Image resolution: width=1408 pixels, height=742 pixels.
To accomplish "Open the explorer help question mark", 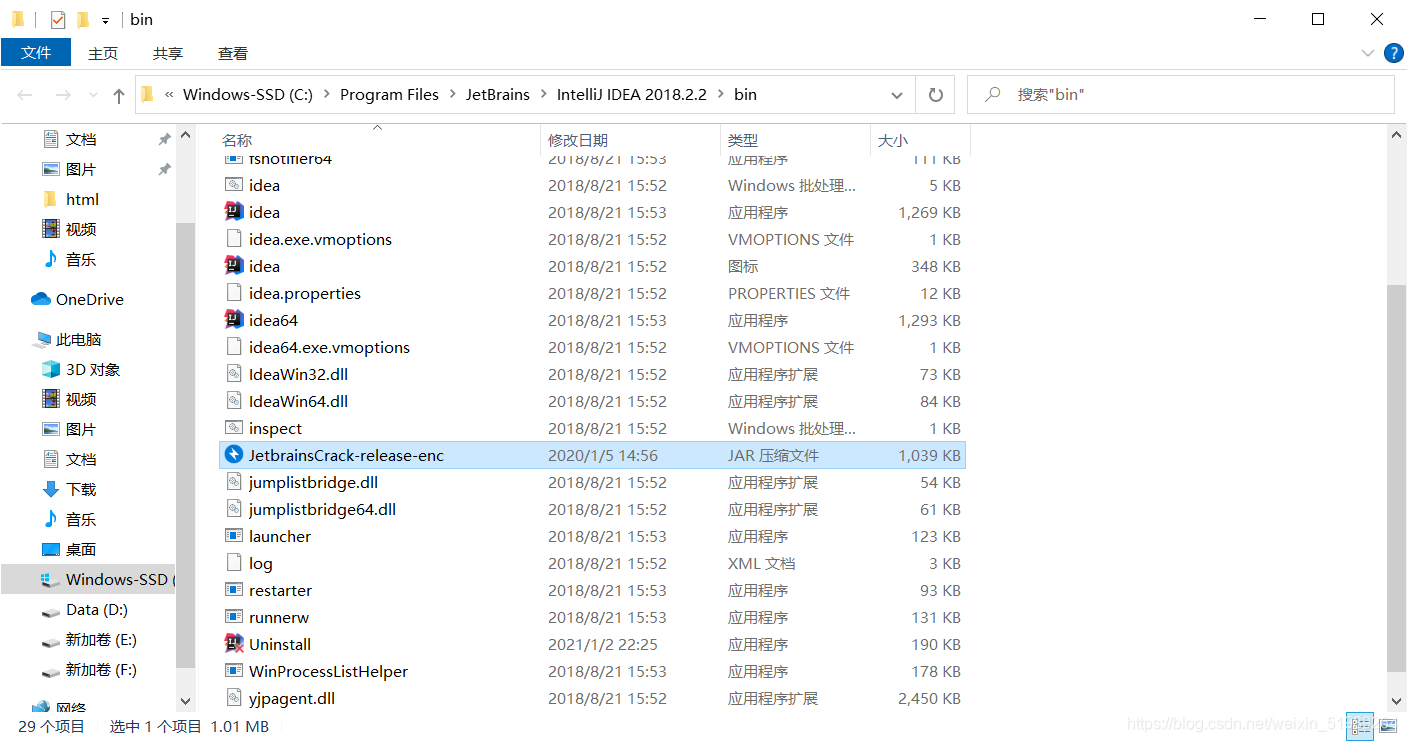I will [x=1392, y=53].
